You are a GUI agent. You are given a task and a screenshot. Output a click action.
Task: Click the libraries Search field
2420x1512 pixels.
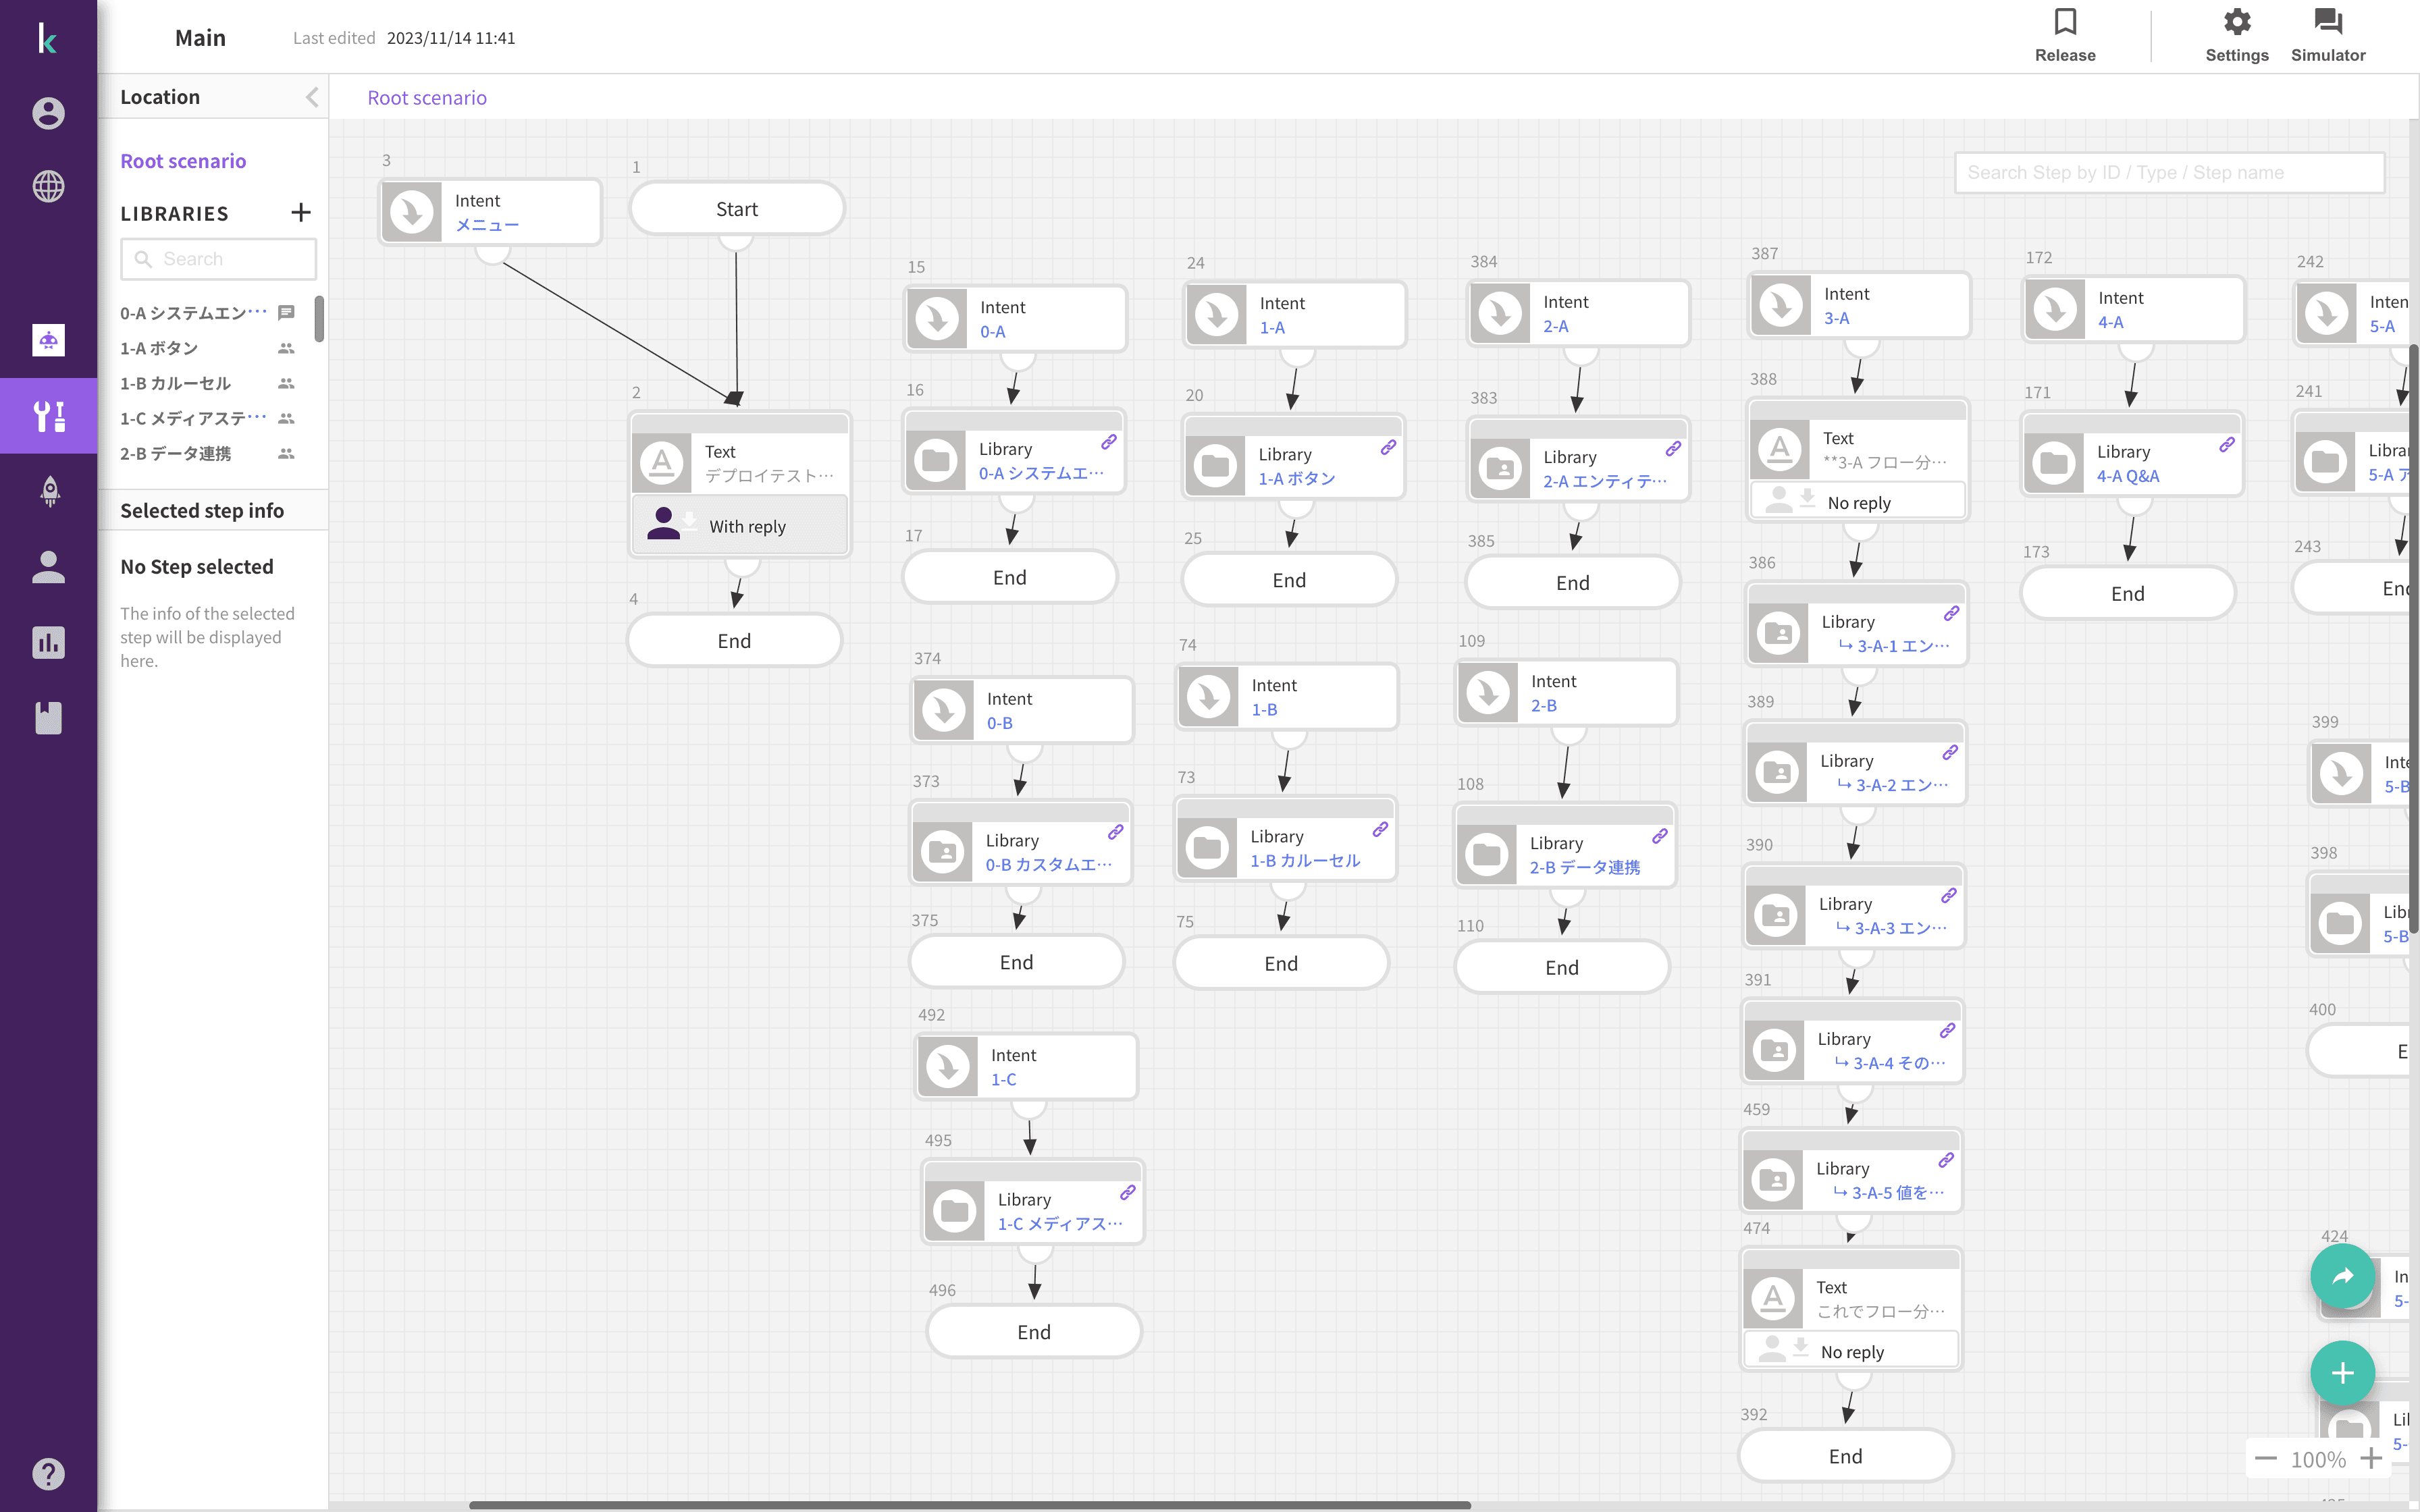click(x=218, y=259)
